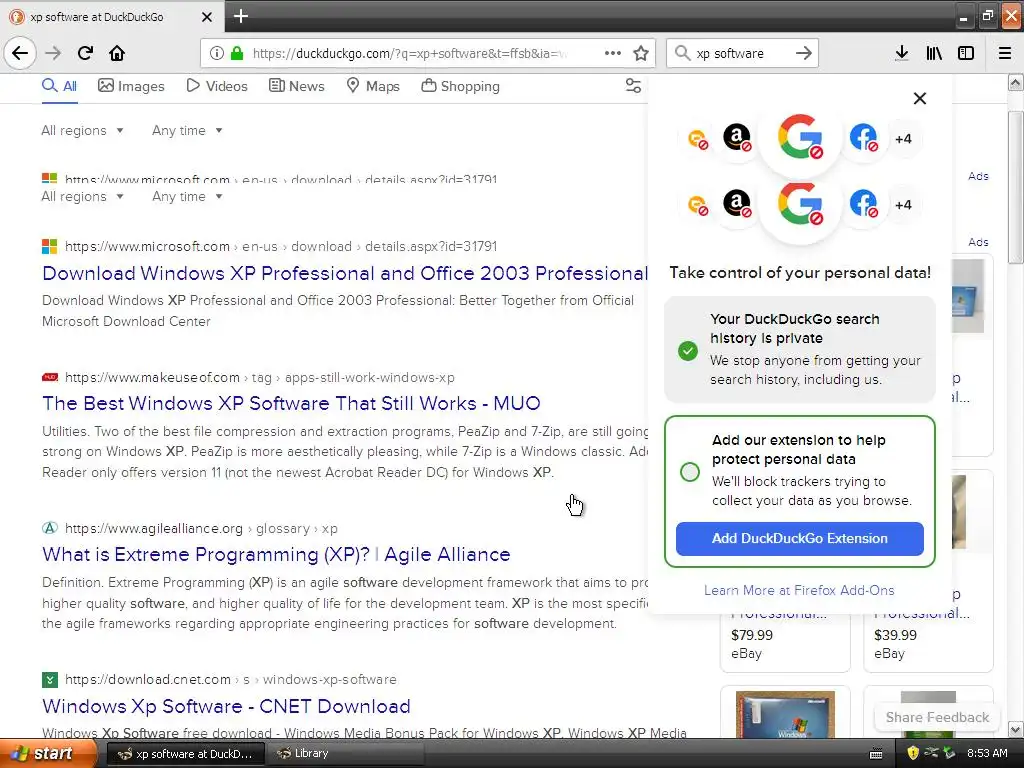Select the All results tab
The height and width of the screenshot is (768, 1024).
(x=59, y=86)
